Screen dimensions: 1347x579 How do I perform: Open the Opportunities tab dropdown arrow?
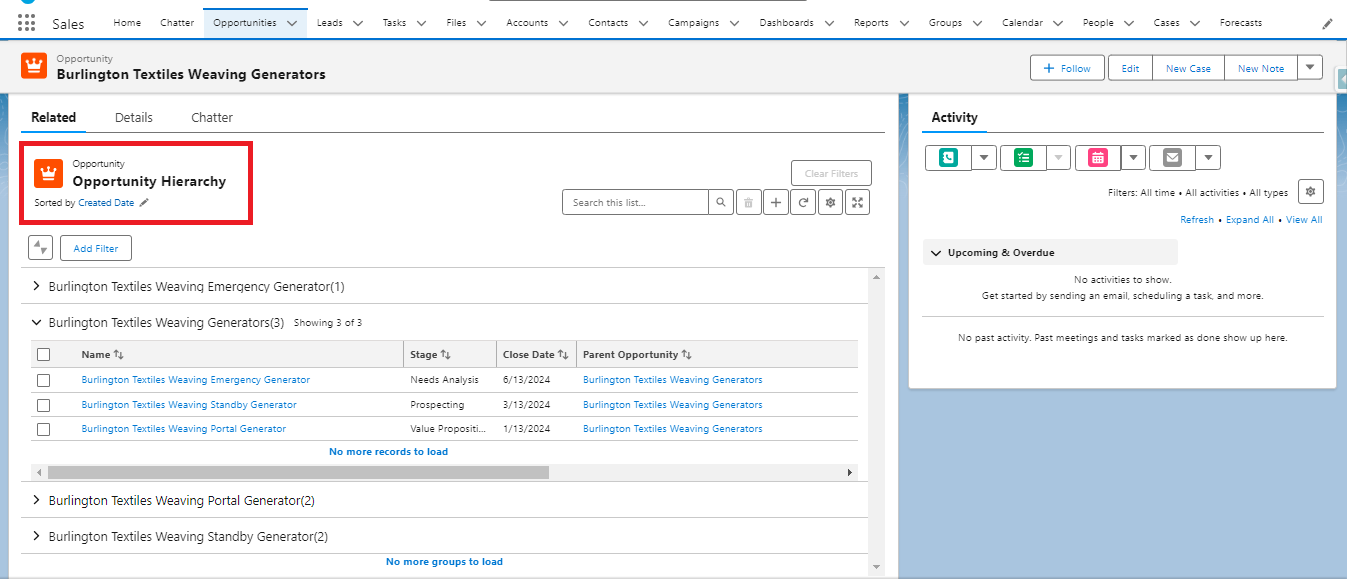[x=292, y=23]
